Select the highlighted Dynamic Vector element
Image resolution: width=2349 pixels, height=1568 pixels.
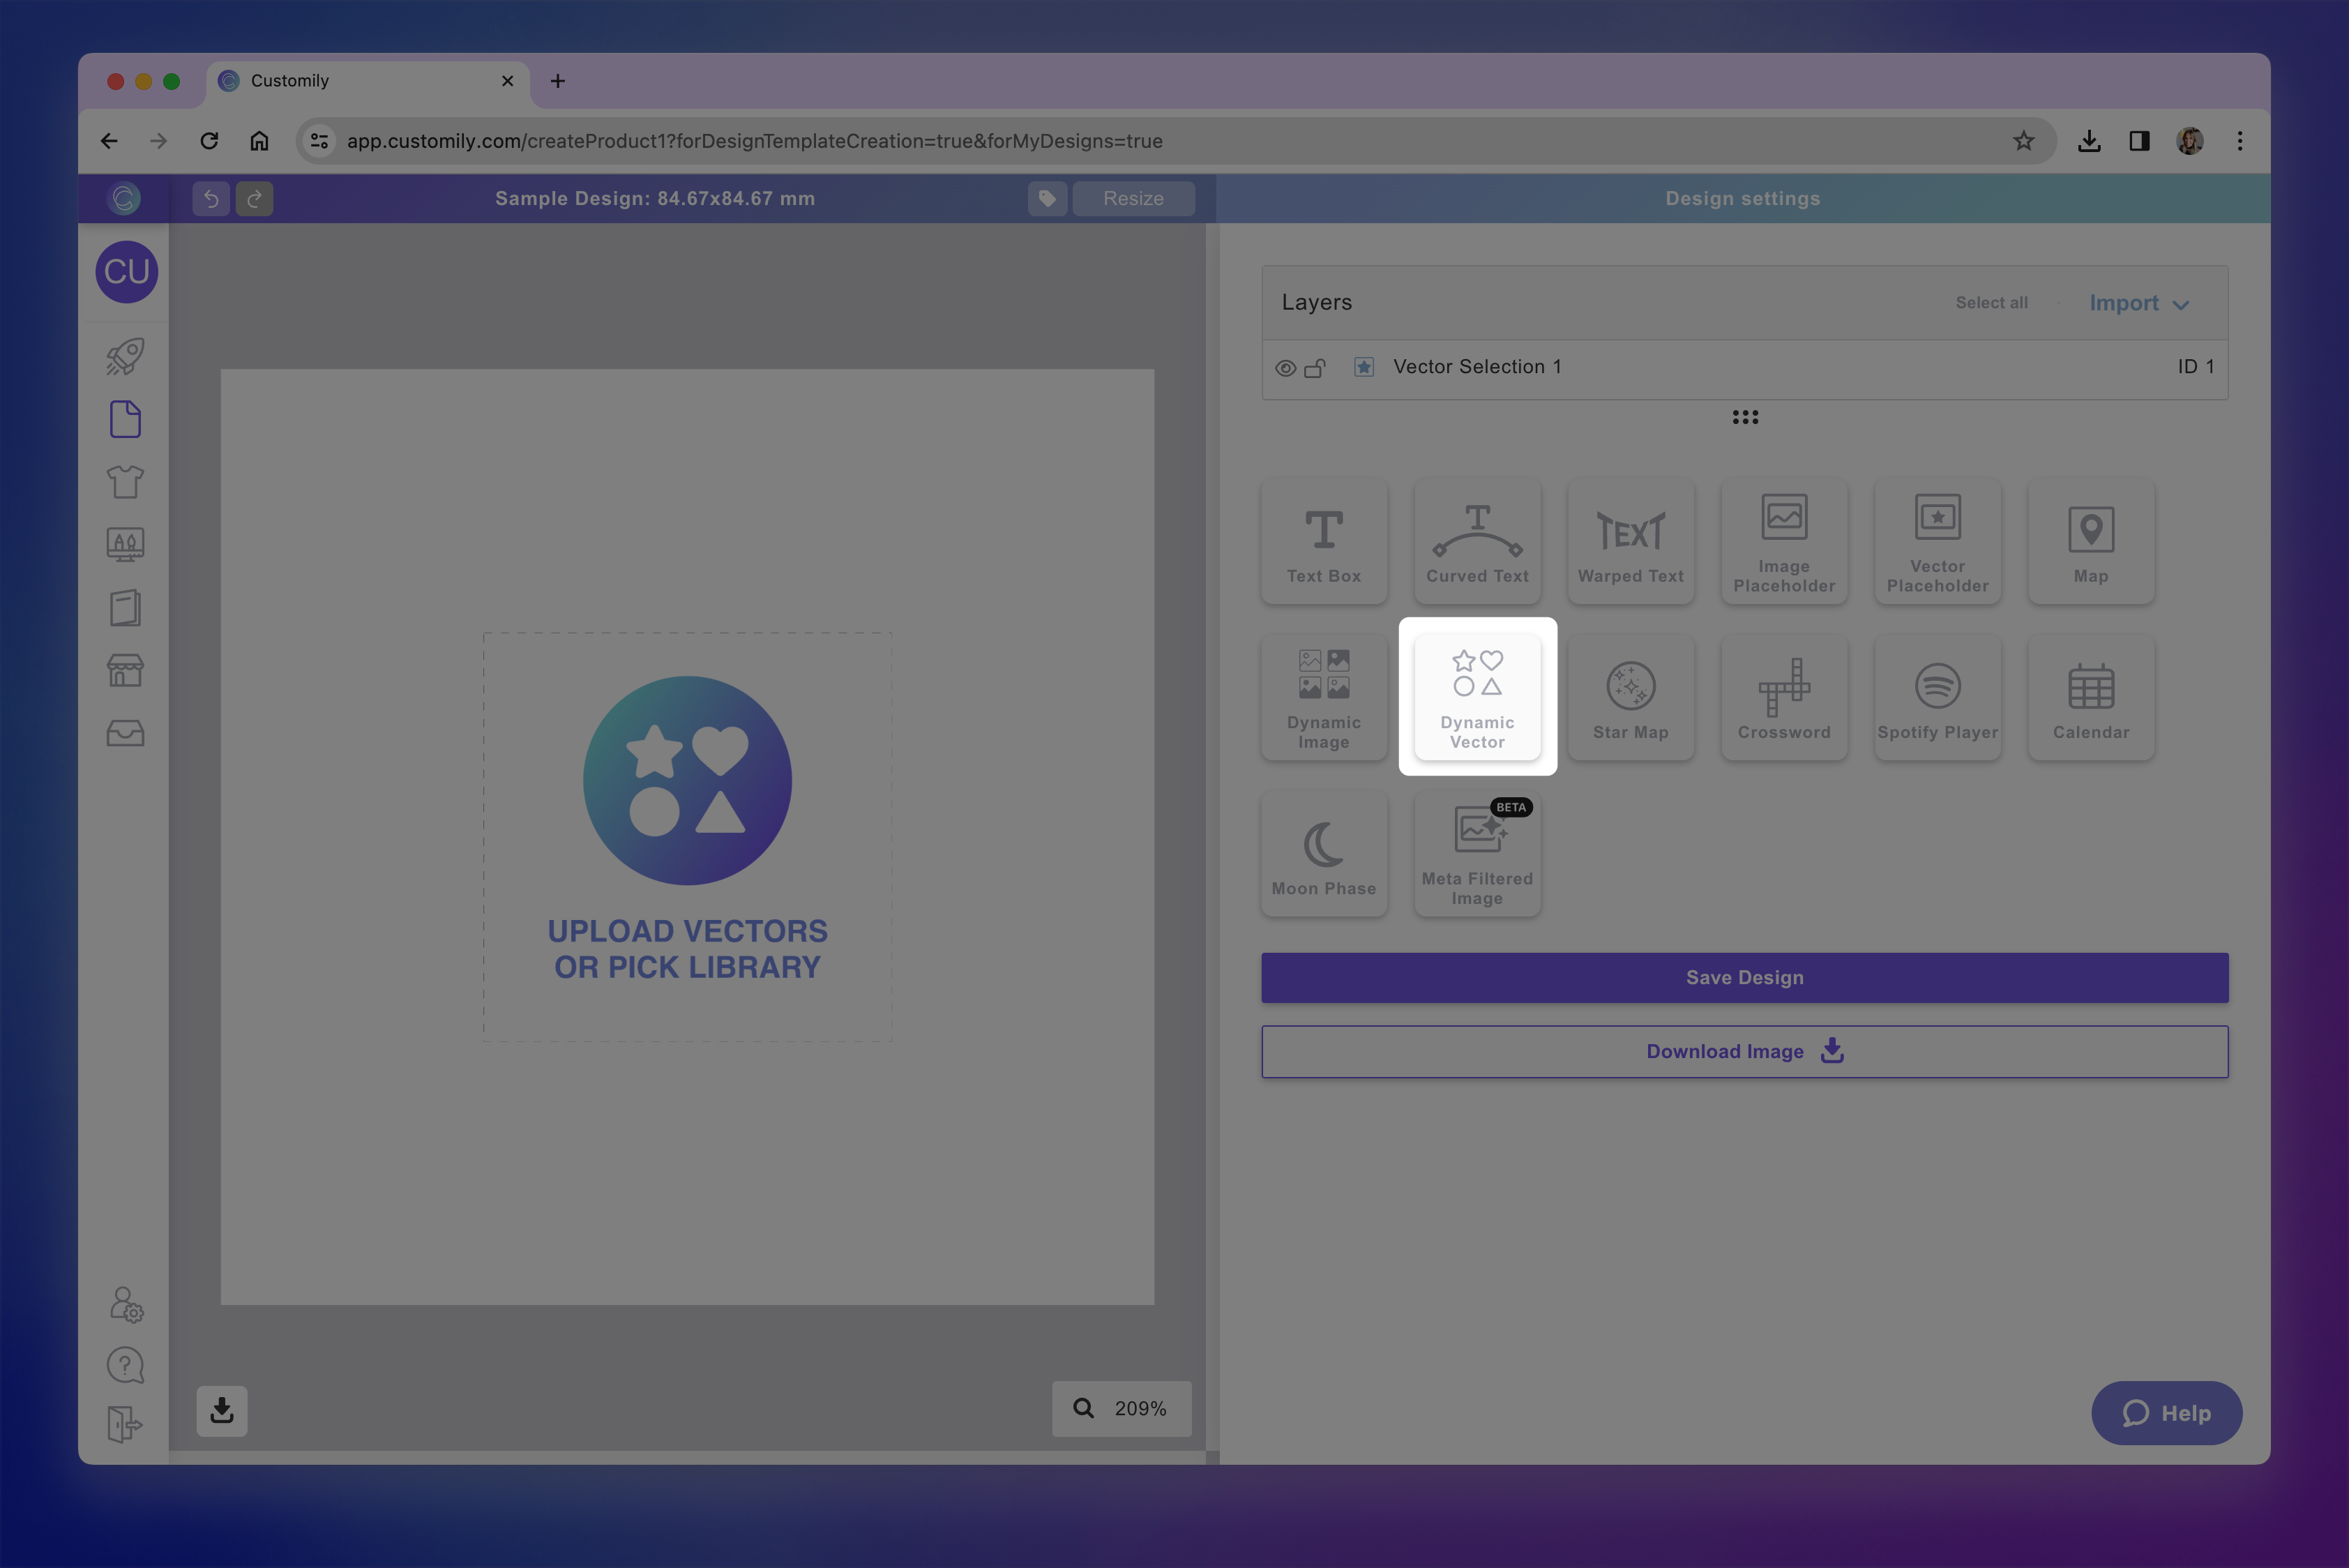[1477, 695]
